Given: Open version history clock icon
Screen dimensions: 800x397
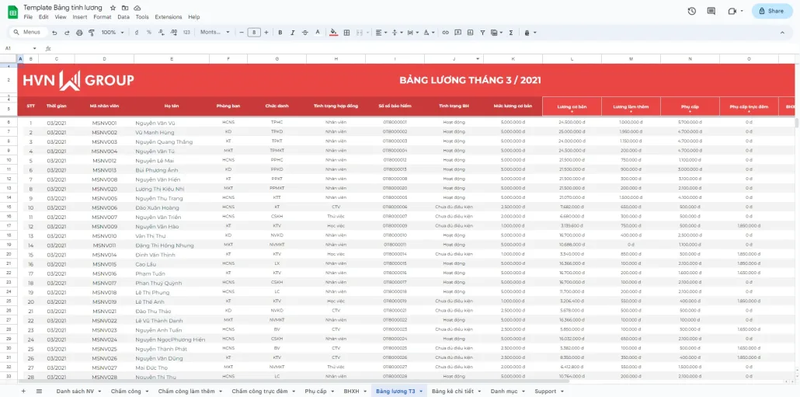Looking at the screenshot, I should pyautogui.click(x=692, y=11).
